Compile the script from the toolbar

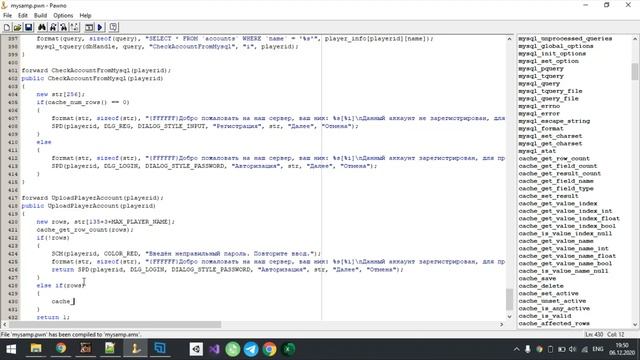[x=89, y=27]
